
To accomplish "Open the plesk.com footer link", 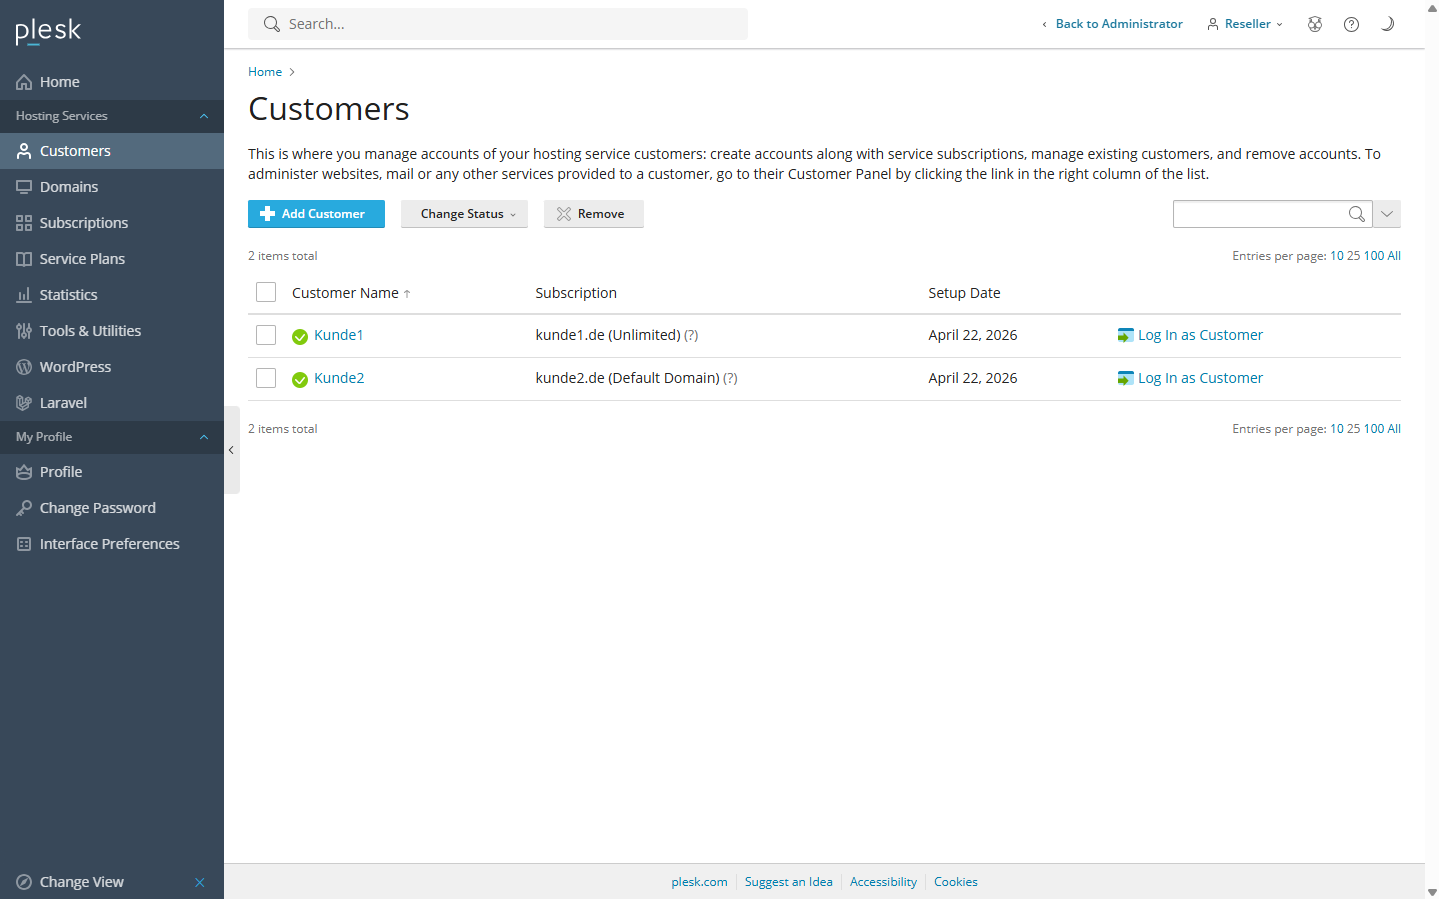I will (x=699, y=882).
